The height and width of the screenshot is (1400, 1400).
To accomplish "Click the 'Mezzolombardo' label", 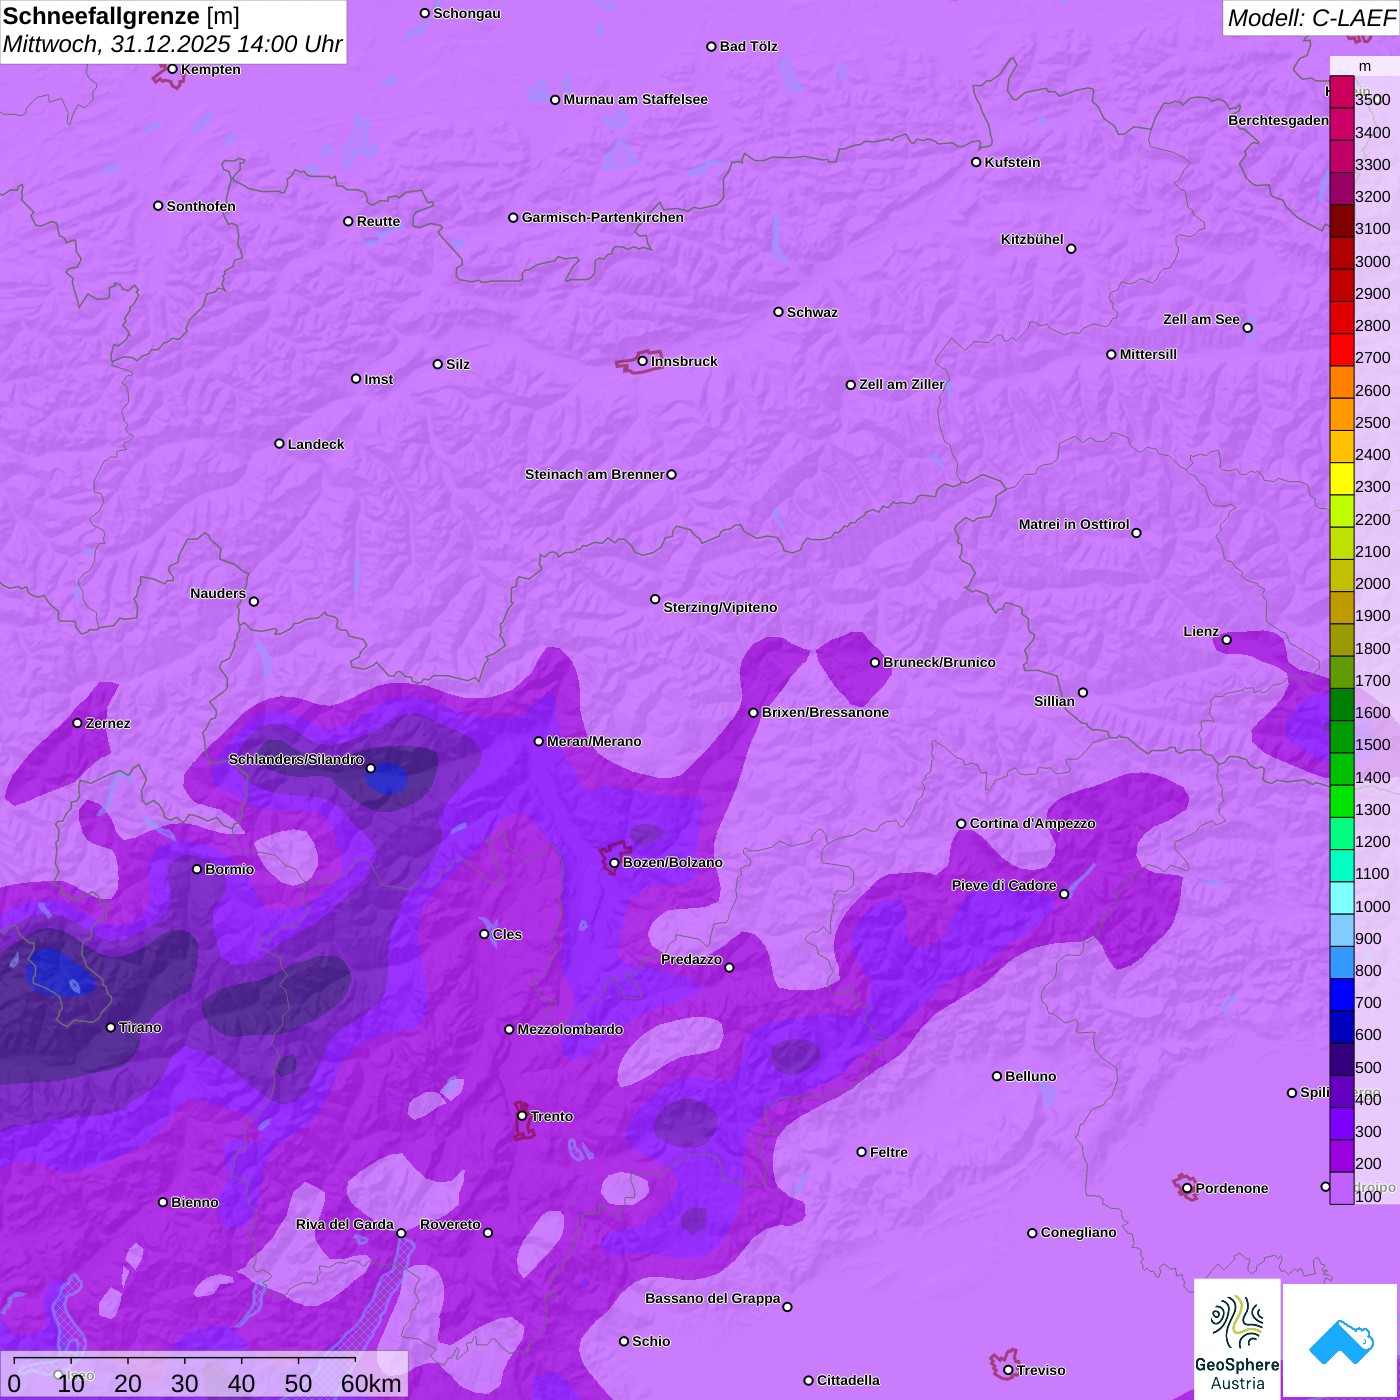I will click(x=571, y=1029).
